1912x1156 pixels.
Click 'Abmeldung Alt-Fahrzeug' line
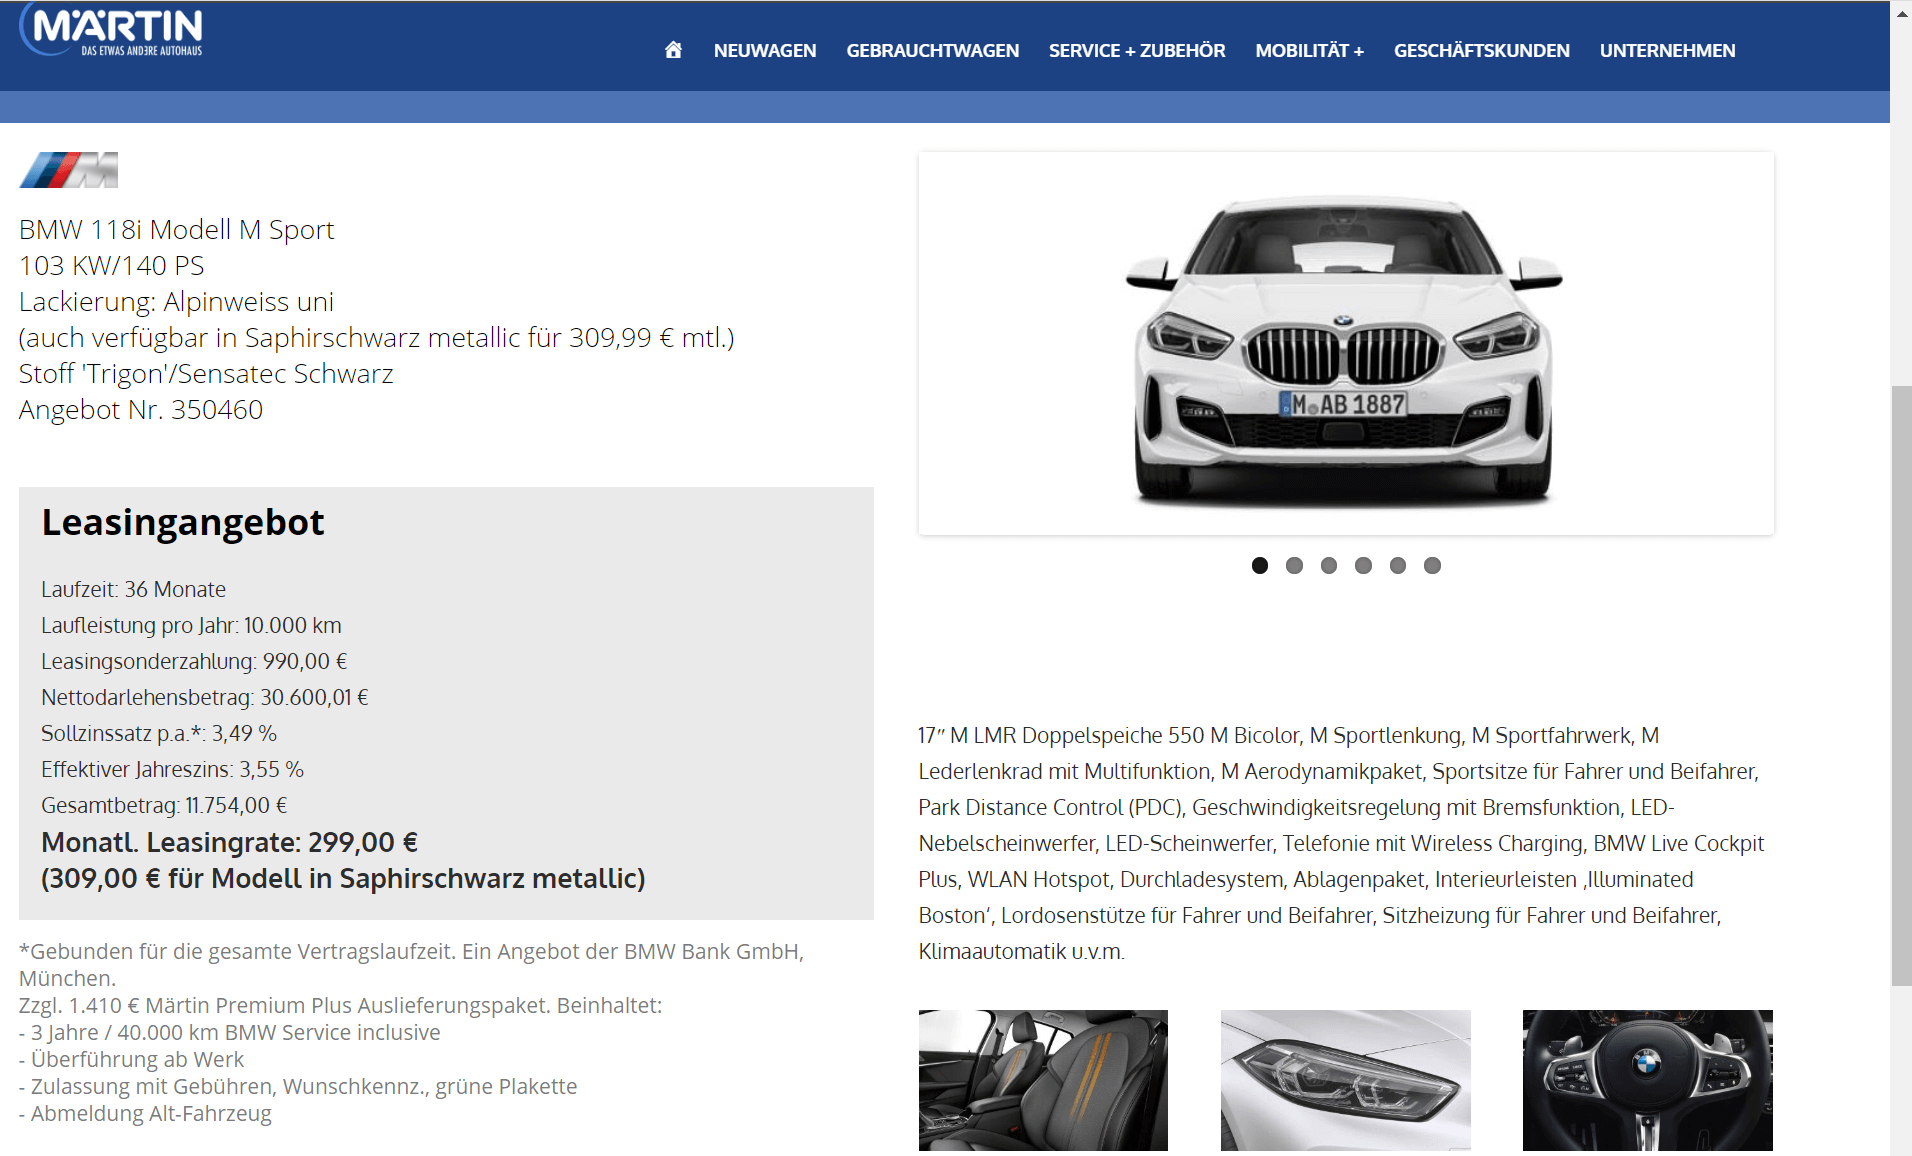(145, 1113)
